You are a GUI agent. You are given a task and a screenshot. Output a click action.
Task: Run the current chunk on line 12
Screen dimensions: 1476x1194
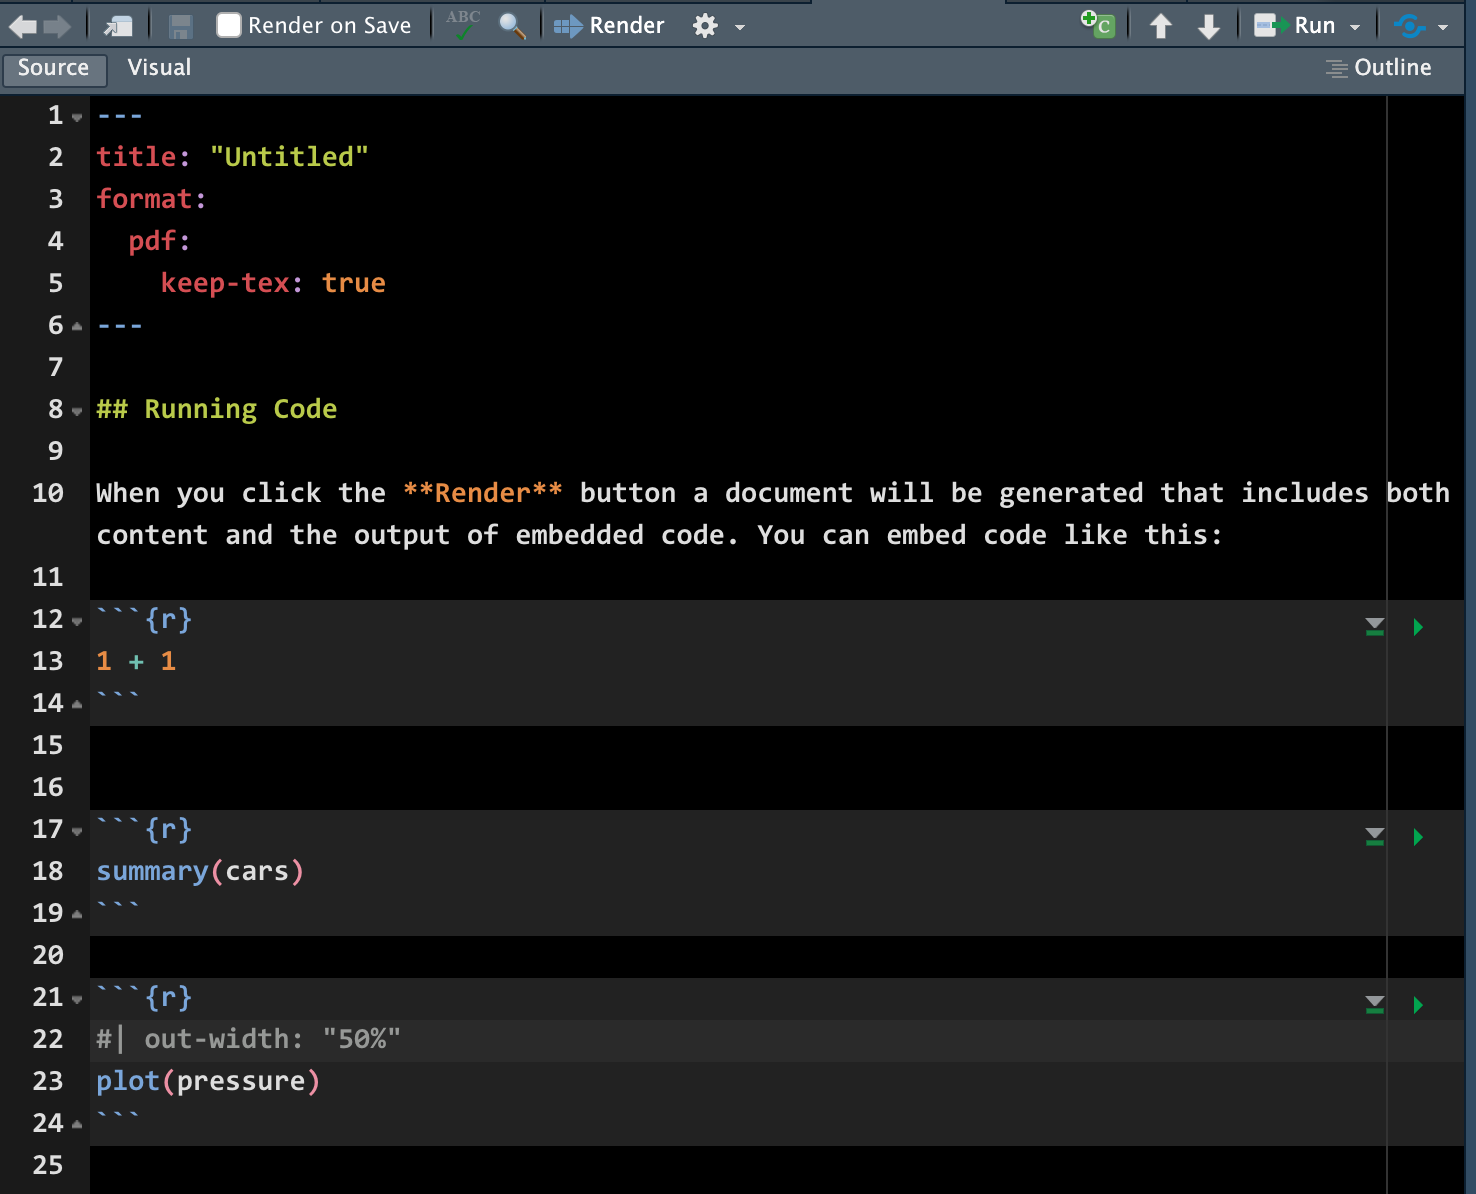click(1417, 627)
